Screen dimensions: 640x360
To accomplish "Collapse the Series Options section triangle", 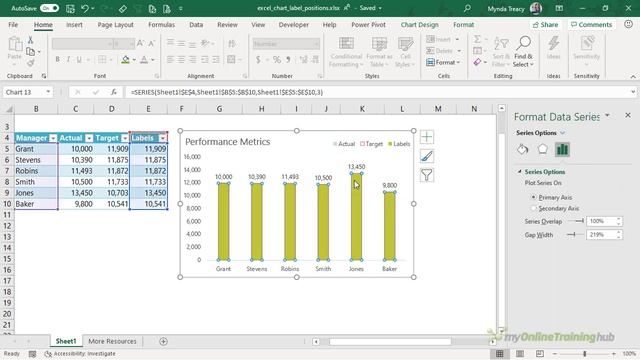I will (519, 172).
